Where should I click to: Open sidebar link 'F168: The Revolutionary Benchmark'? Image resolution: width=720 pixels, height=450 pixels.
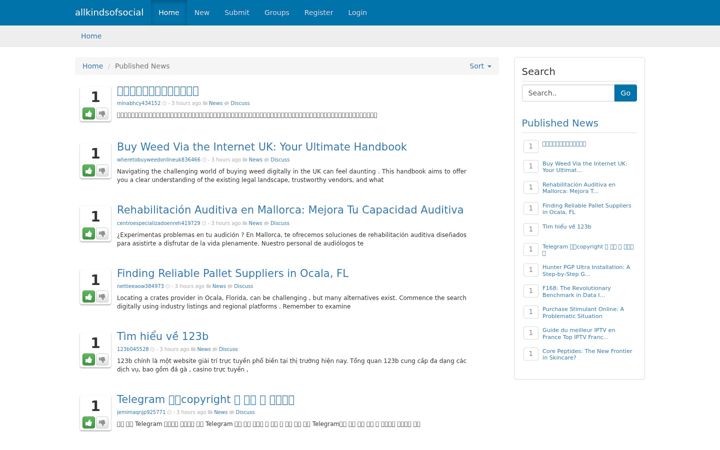(577, 292)
